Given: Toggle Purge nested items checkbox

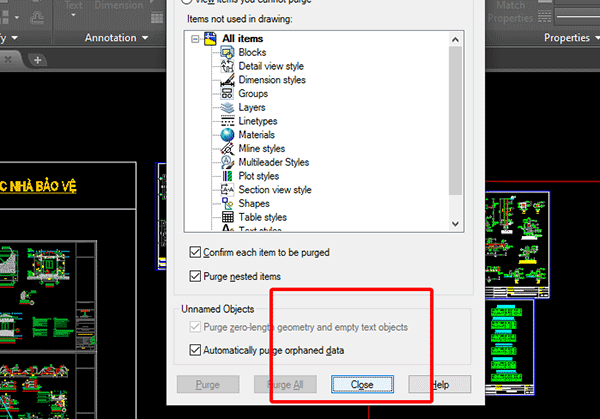Looking at the screenshot, I should pyautogui.click(x=195, y=276).
